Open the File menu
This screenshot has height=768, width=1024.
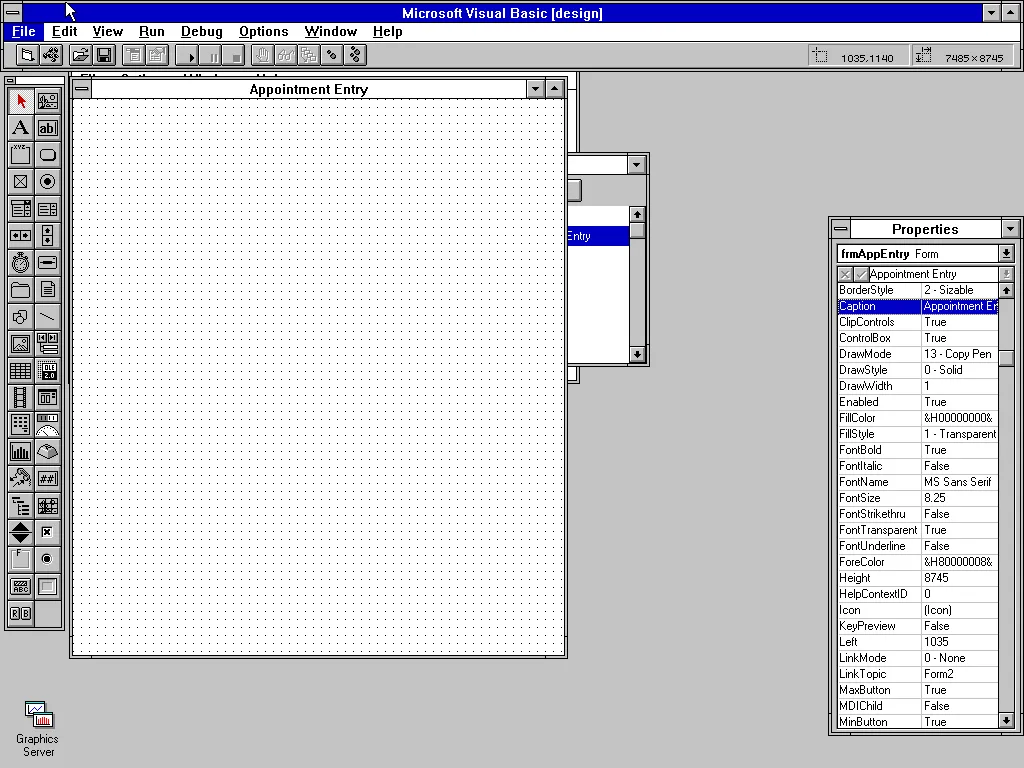coord(23,31)
